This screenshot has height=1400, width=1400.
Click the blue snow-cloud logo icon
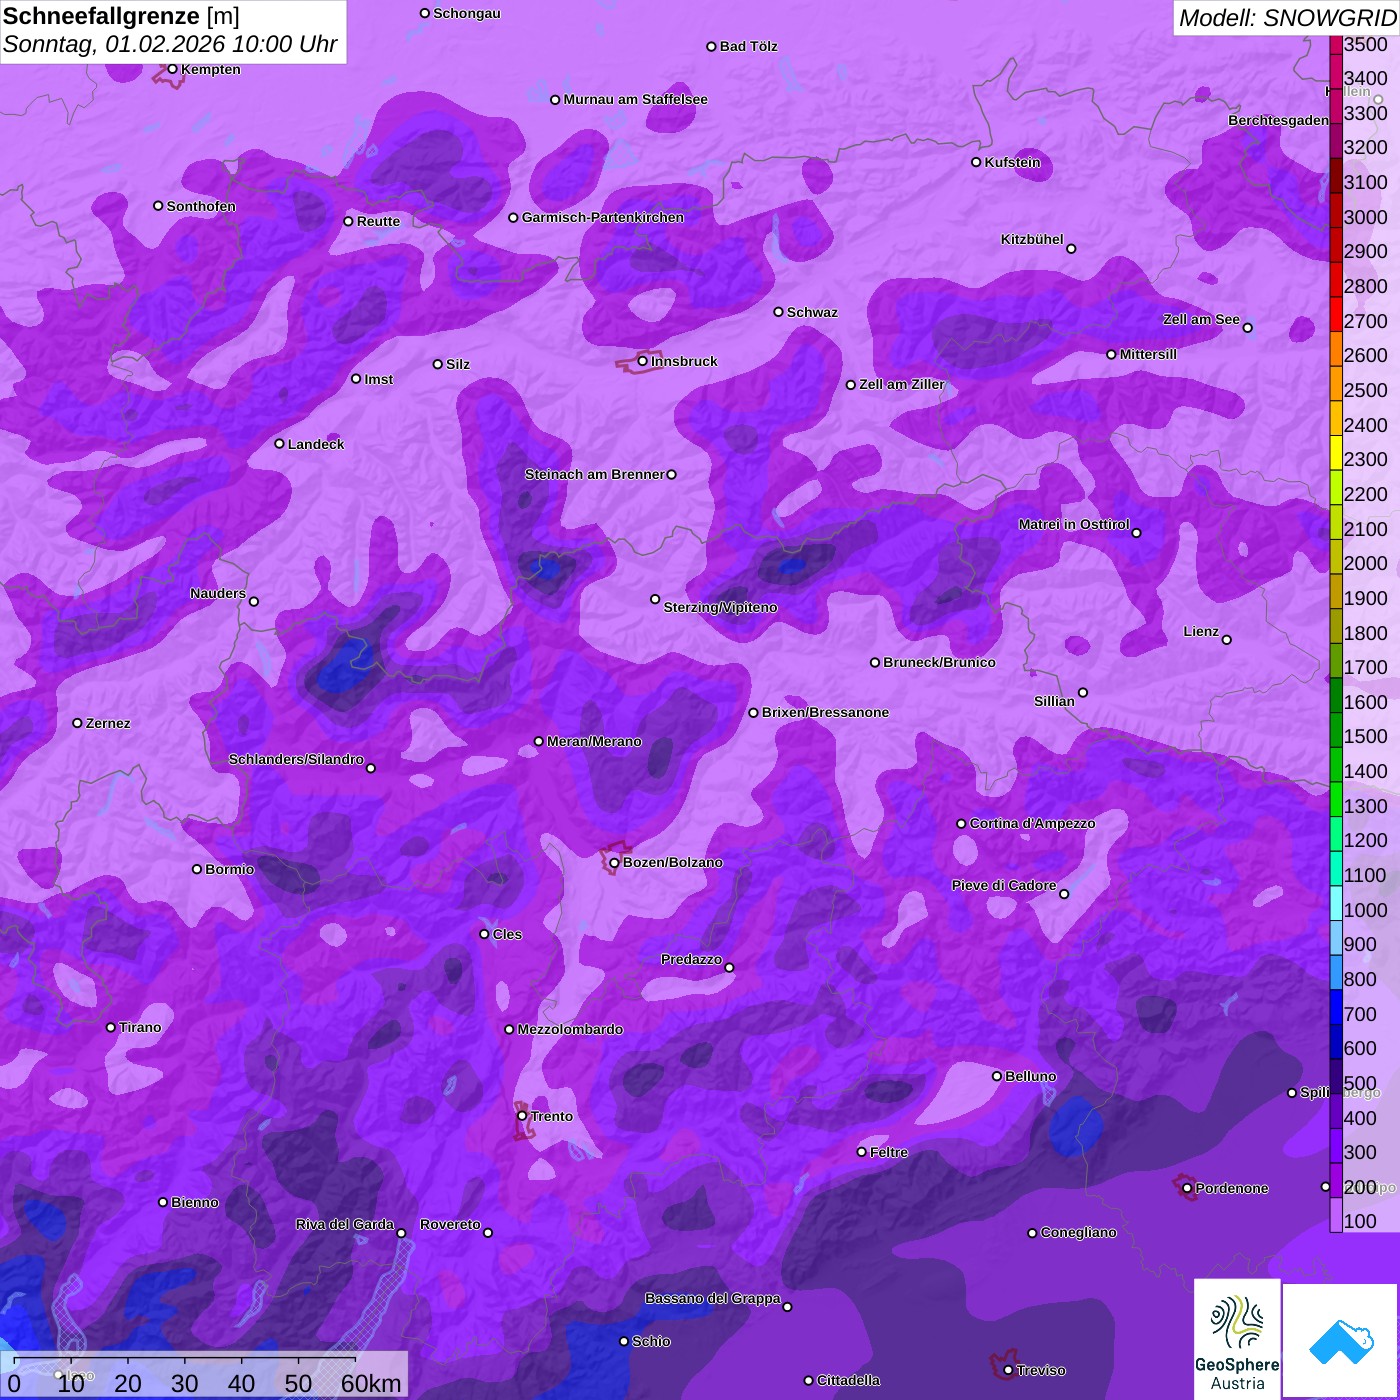(1341, 1341)
